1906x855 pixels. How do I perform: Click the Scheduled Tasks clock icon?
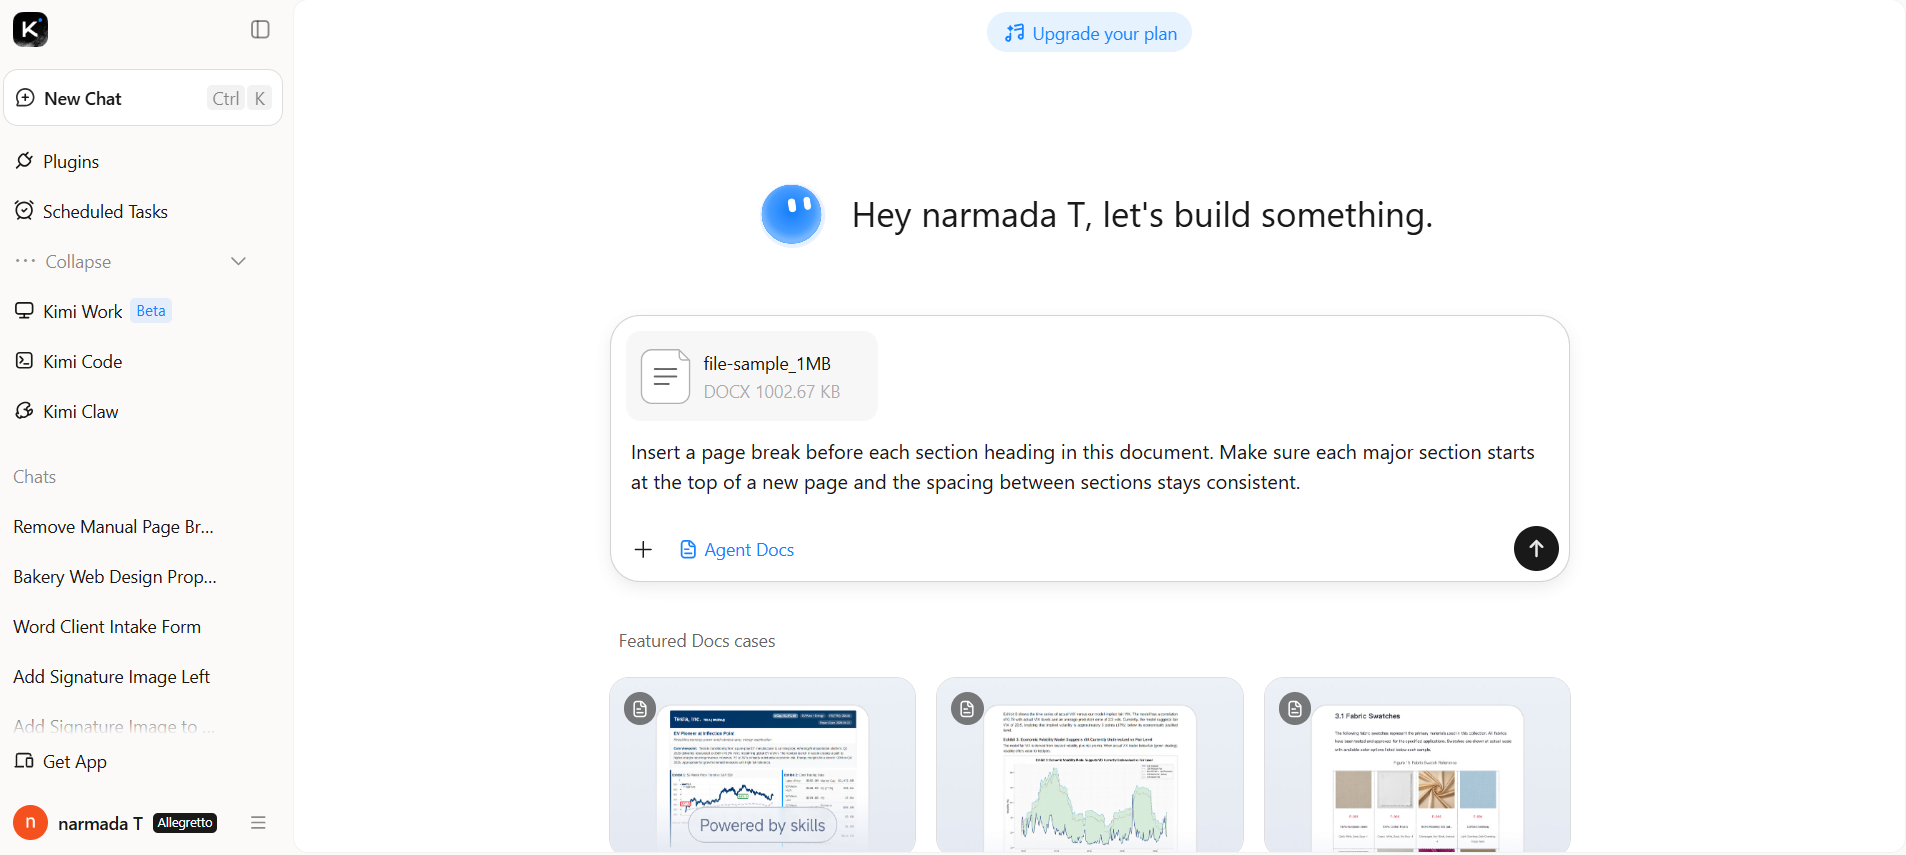pos(25,210)
